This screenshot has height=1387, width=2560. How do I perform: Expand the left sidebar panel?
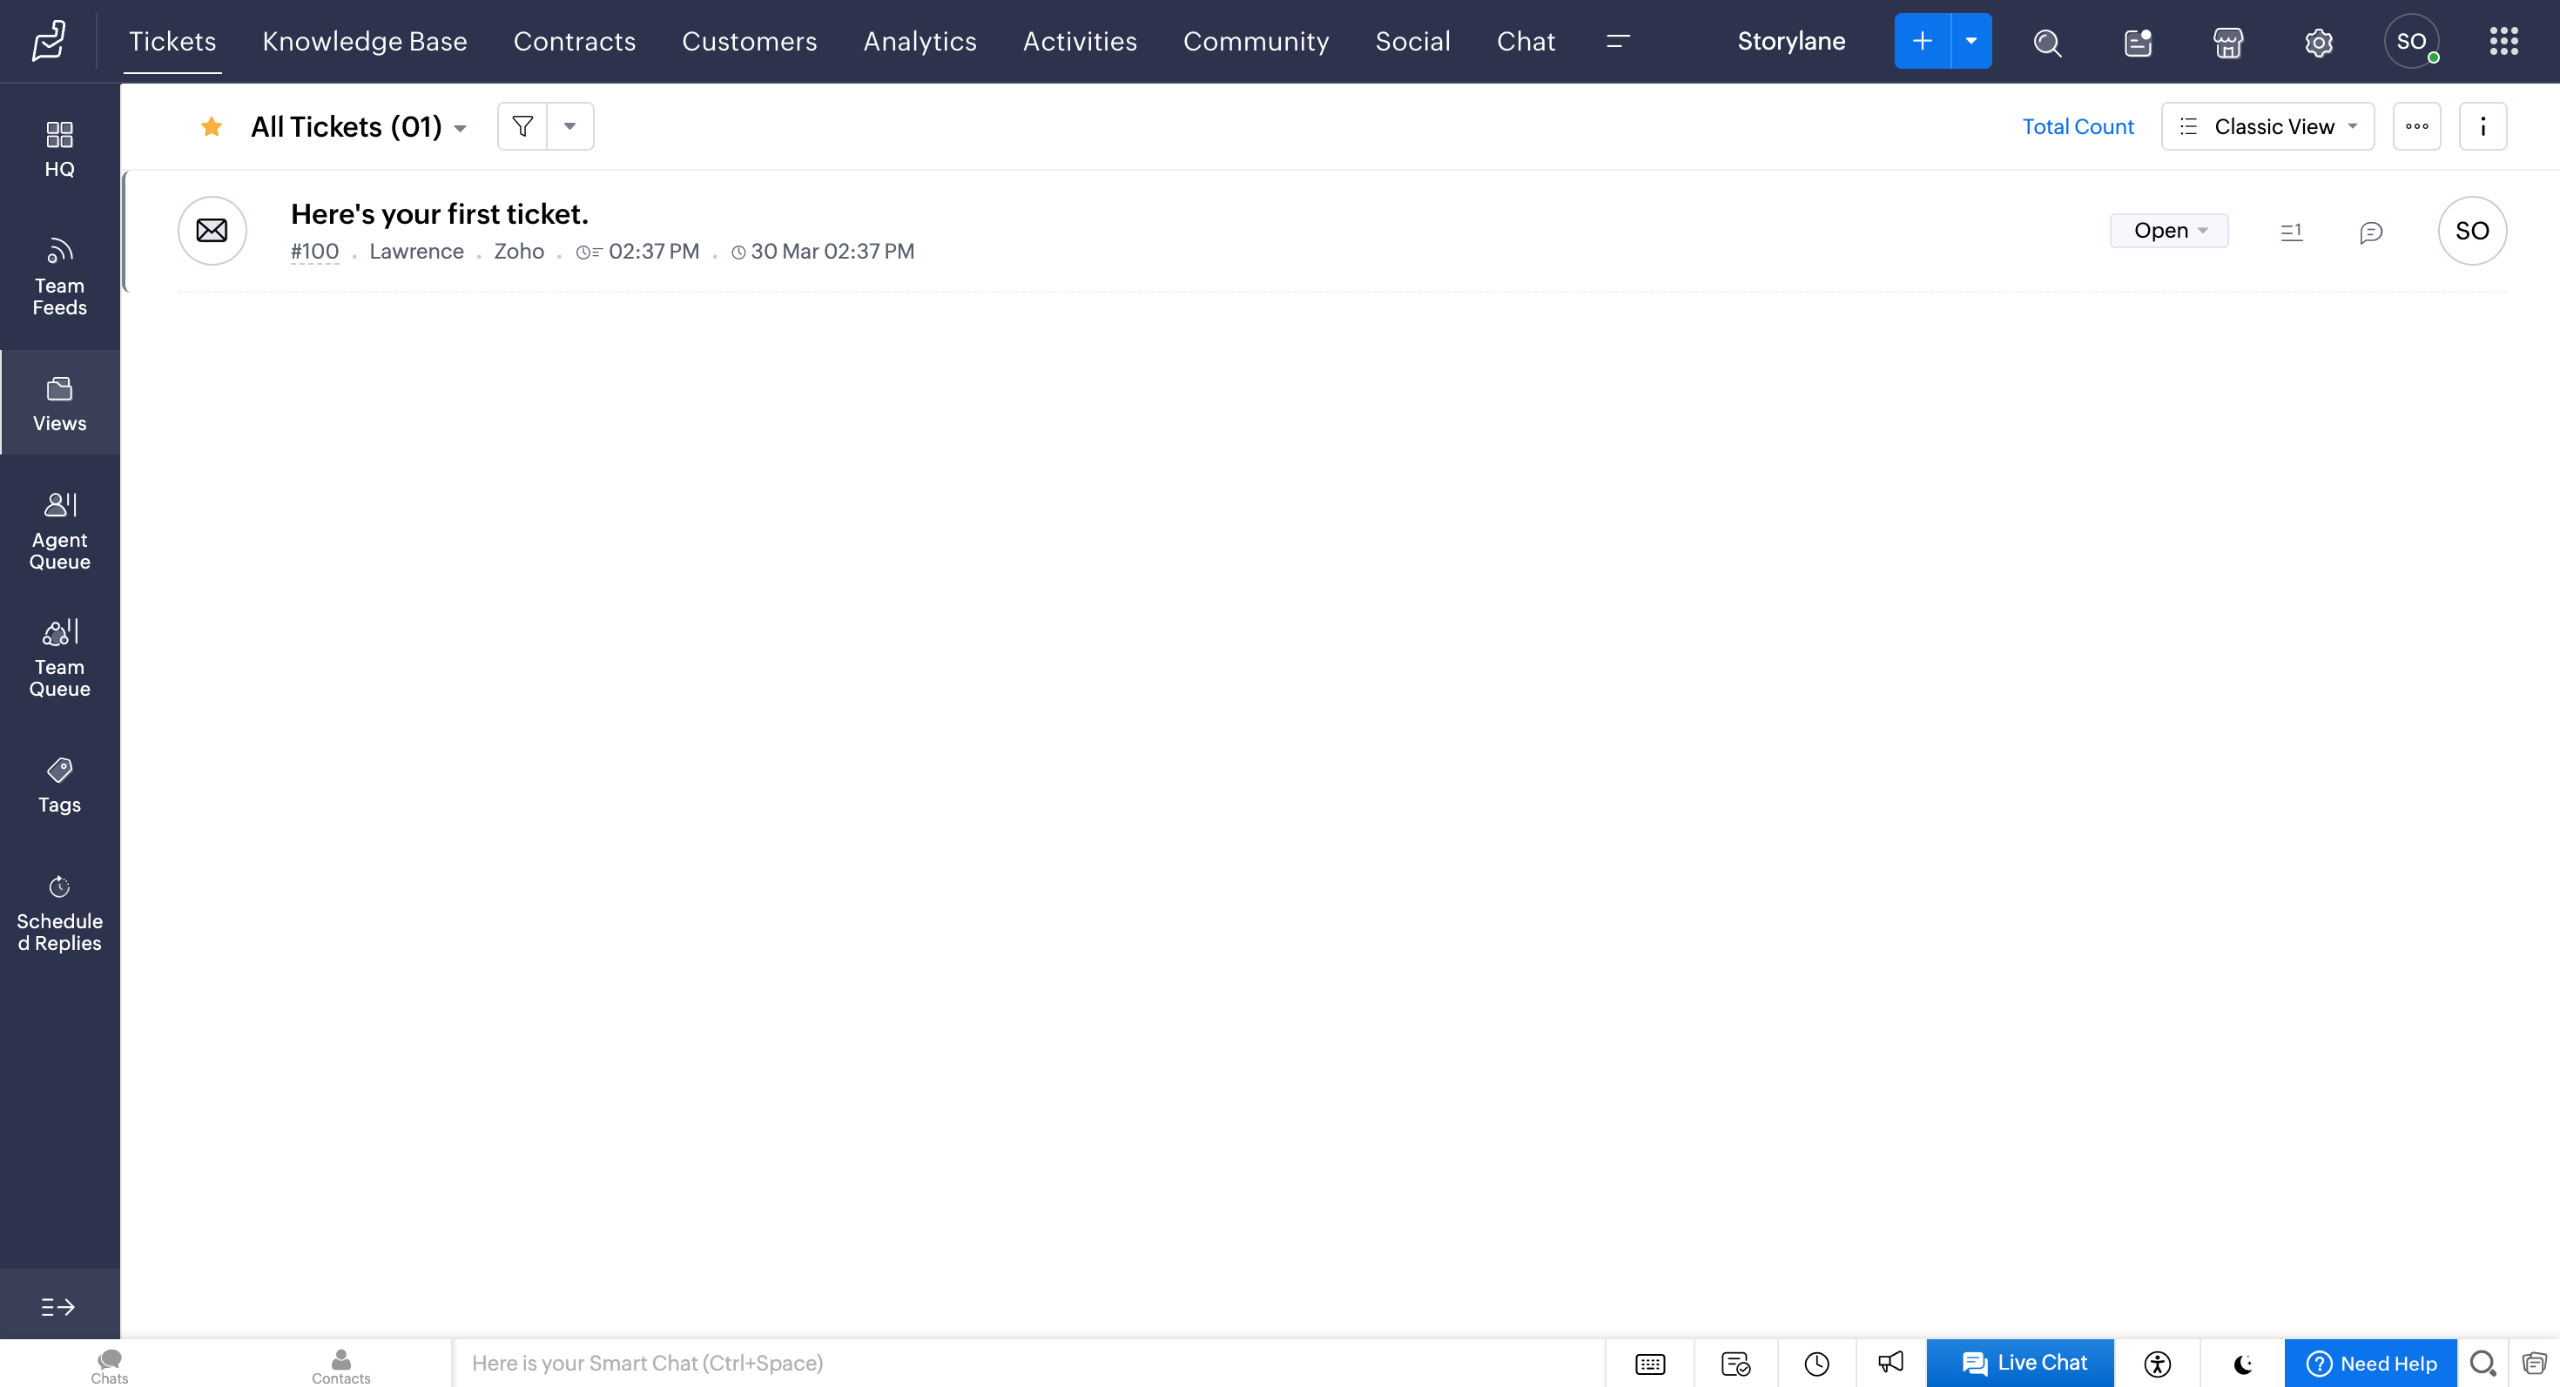(58, 1306)
